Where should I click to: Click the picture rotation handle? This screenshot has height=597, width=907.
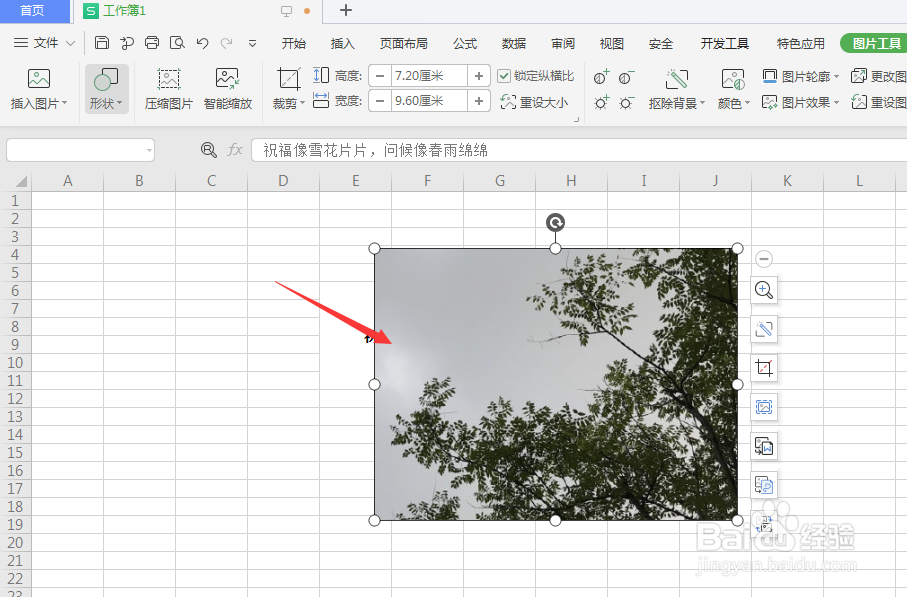[555, 223]
